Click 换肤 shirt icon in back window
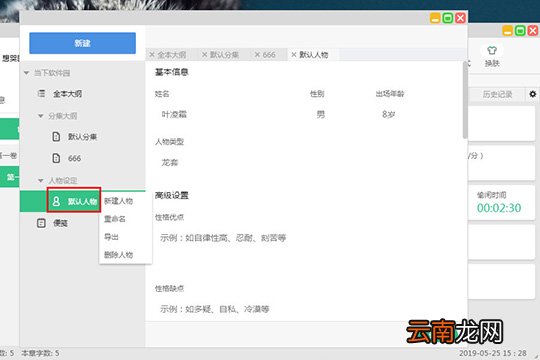 pyautogui.click(x=491, y=51)
